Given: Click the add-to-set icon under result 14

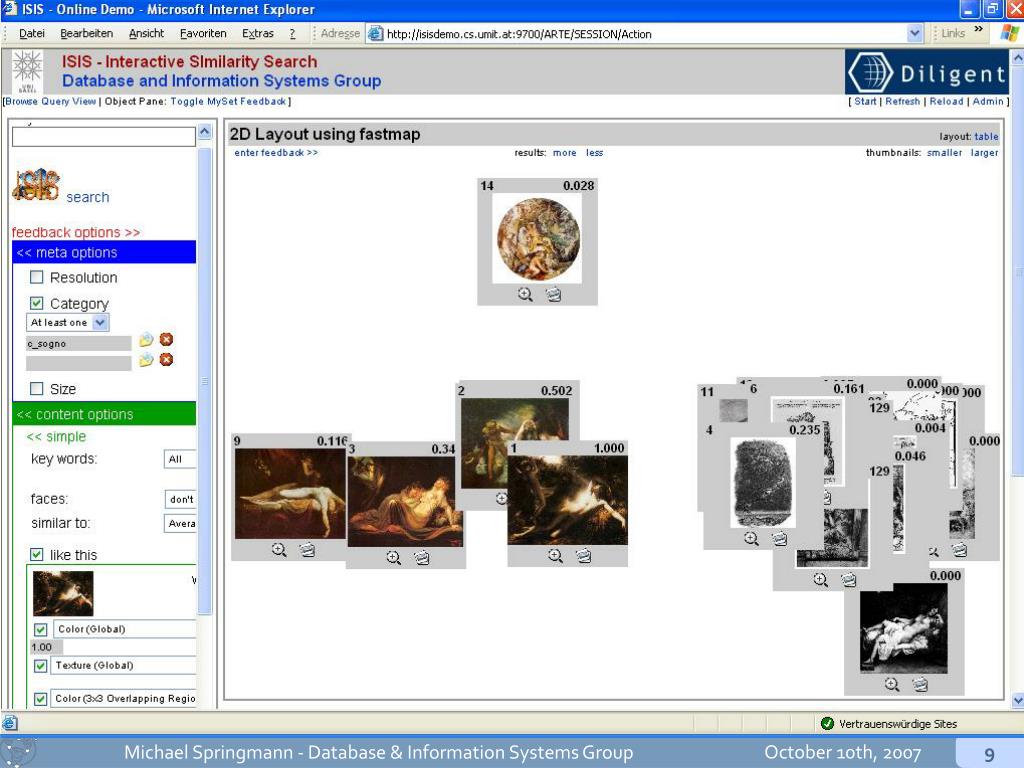Looking at the screenshot, I should [553, 294].
